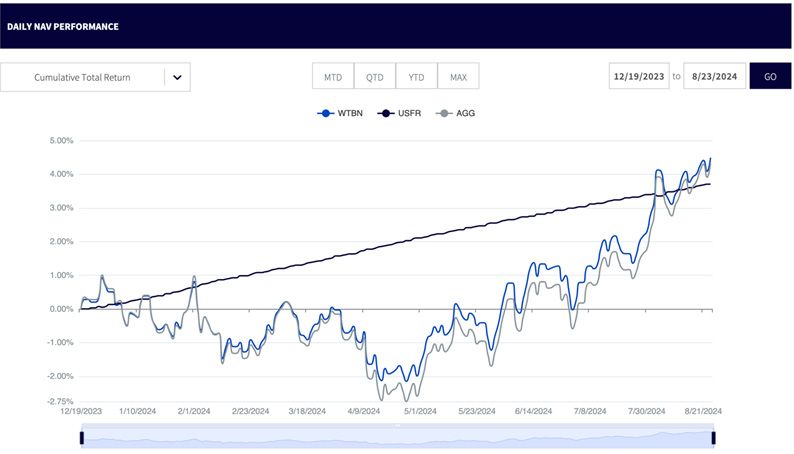Click the 4.00% y-axis label
Viewport: 794px width, 454px height.
(61, 174)
